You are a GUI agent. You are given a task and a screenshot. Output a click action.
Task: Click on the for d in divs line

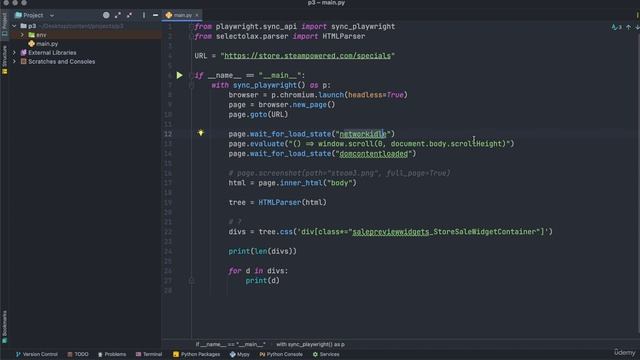coord(258,271)
